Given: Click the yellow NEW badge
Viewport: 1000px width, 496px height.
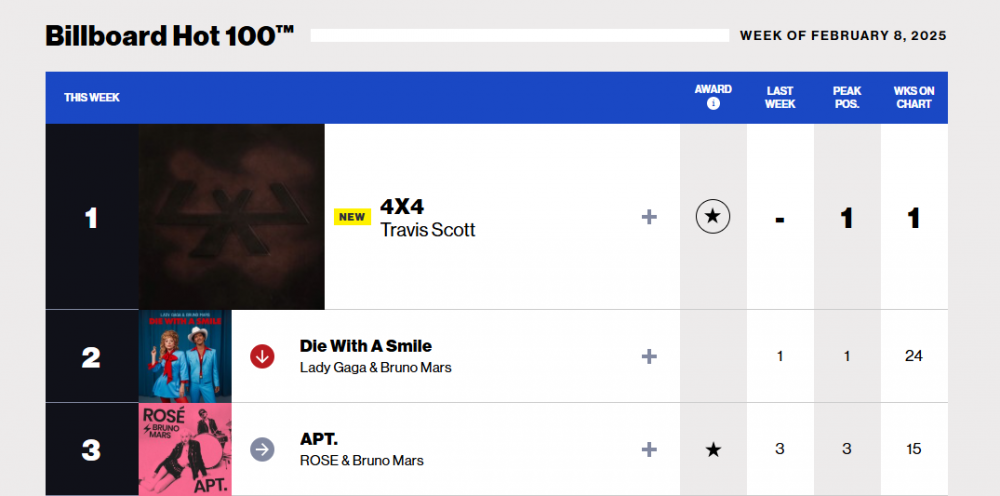Looking at the screenshot, I should [x=352, y=217].
